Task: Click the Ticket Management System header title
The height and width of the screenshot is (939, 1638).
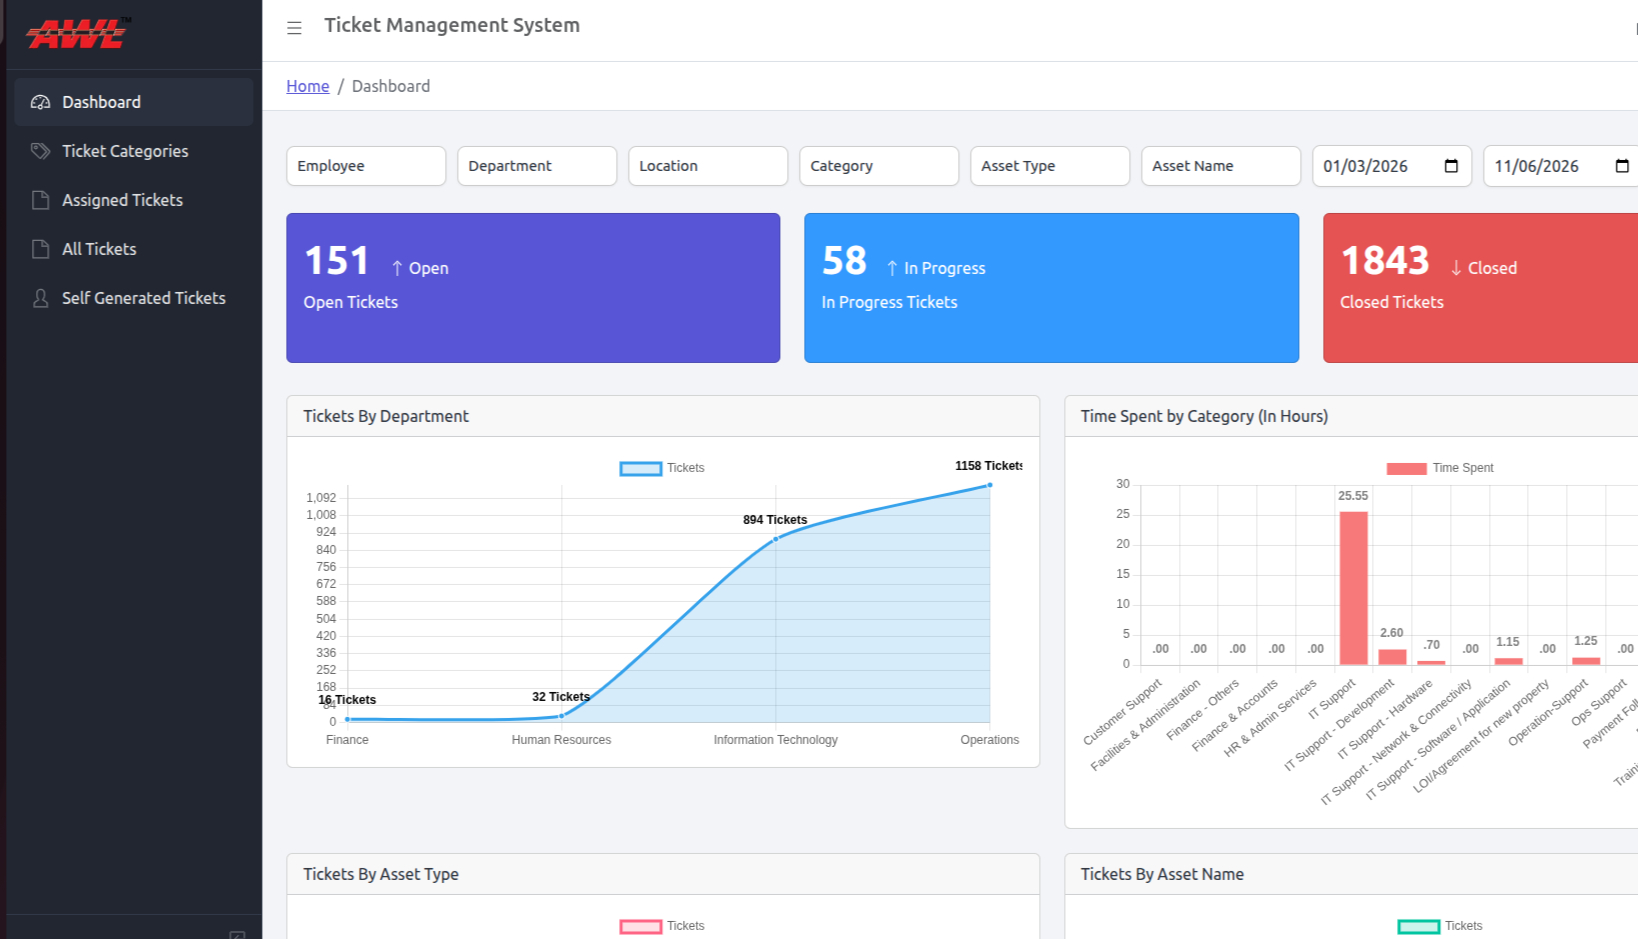Action: tap(452, 25)
